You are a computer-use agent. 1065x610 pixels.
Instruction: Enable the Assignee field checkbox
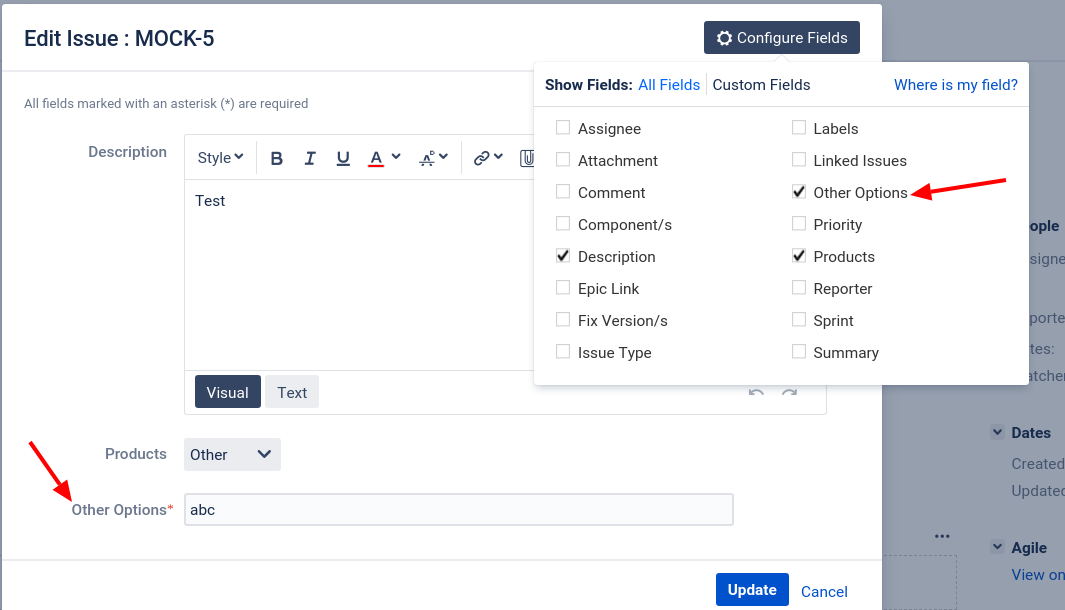[x=563, y=128]
